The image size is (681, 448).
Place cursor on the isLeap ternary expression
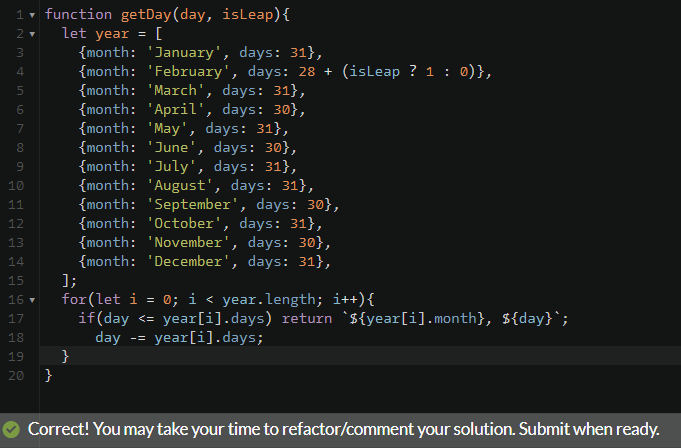click(410, 72)
